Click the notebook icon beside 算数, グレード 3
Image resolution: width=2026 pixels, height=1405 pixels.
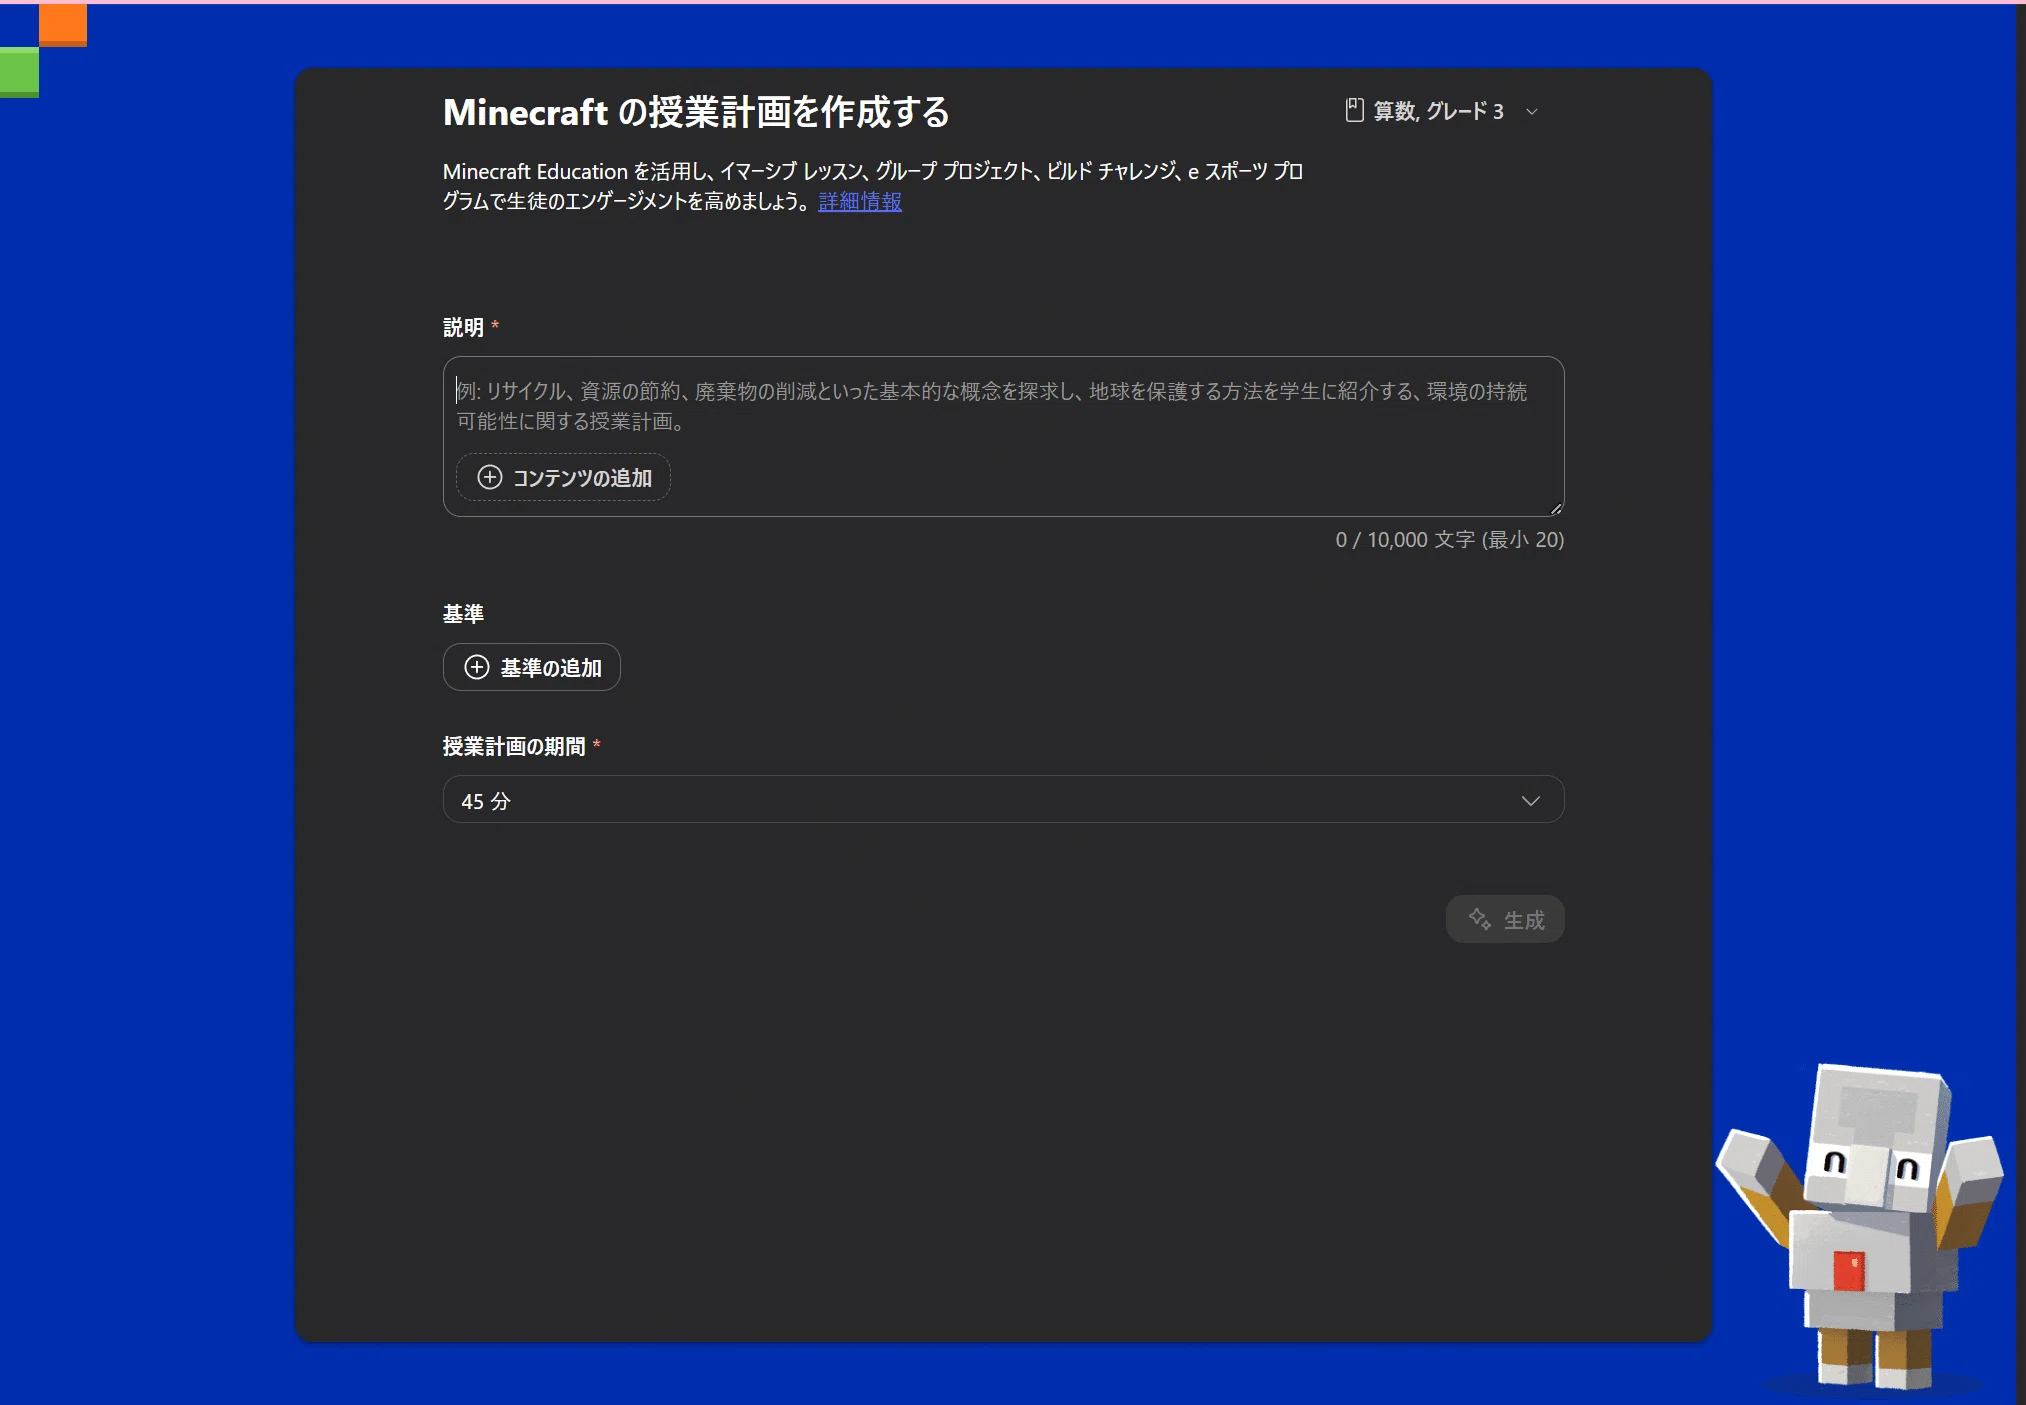[x=1355, y=110]
